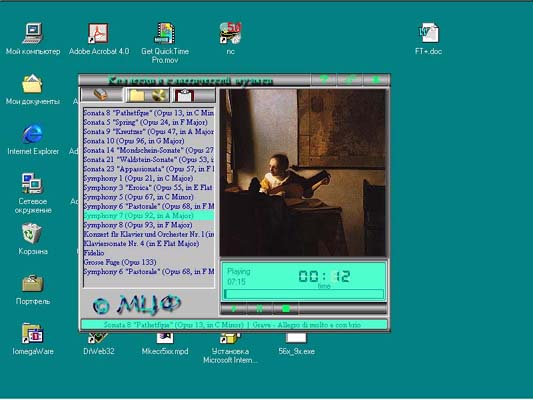
Task: Open the book tab icon
Action: click(x=102, y=94)
